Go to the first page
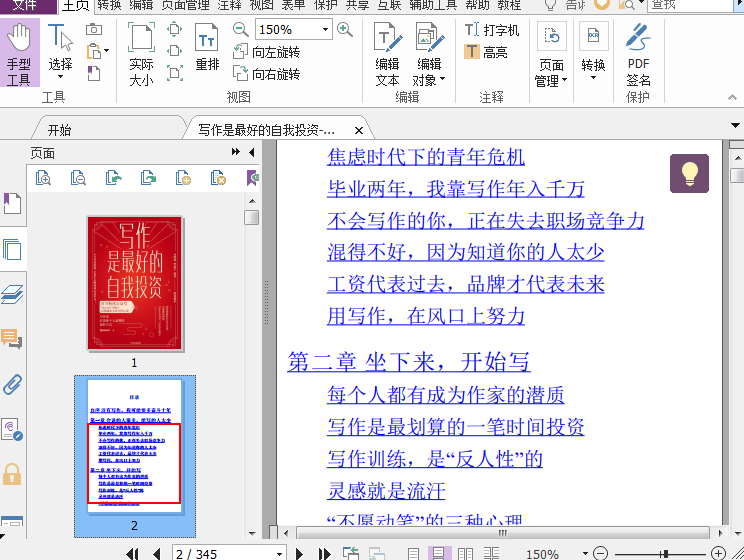The height and width of the screenshot is (560, 744). 132,553
